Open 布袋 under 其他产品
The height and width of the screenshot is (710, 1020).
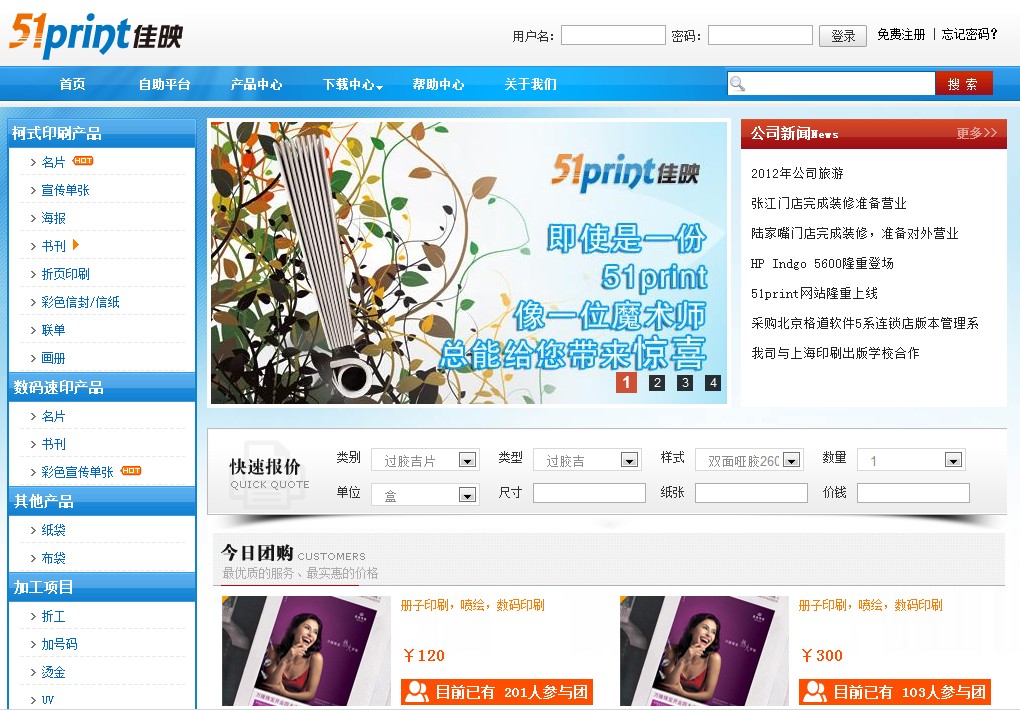pos(53,558)
